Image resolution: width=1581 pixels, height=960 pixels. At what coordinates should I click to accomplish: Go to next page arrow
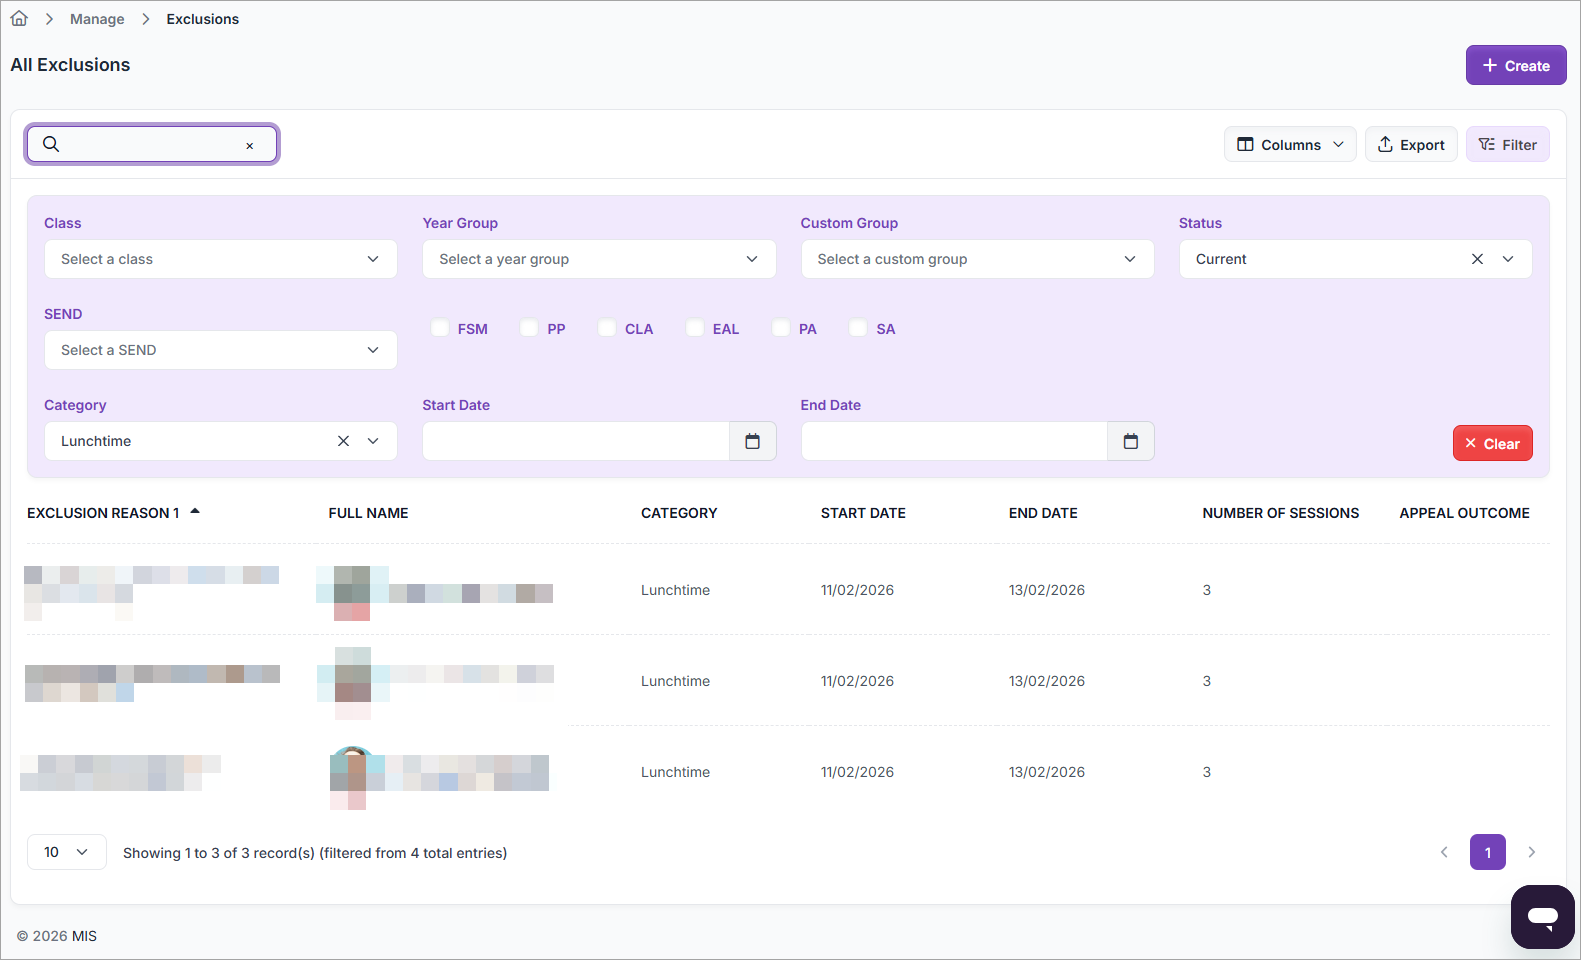click(x=1531, y=852)
